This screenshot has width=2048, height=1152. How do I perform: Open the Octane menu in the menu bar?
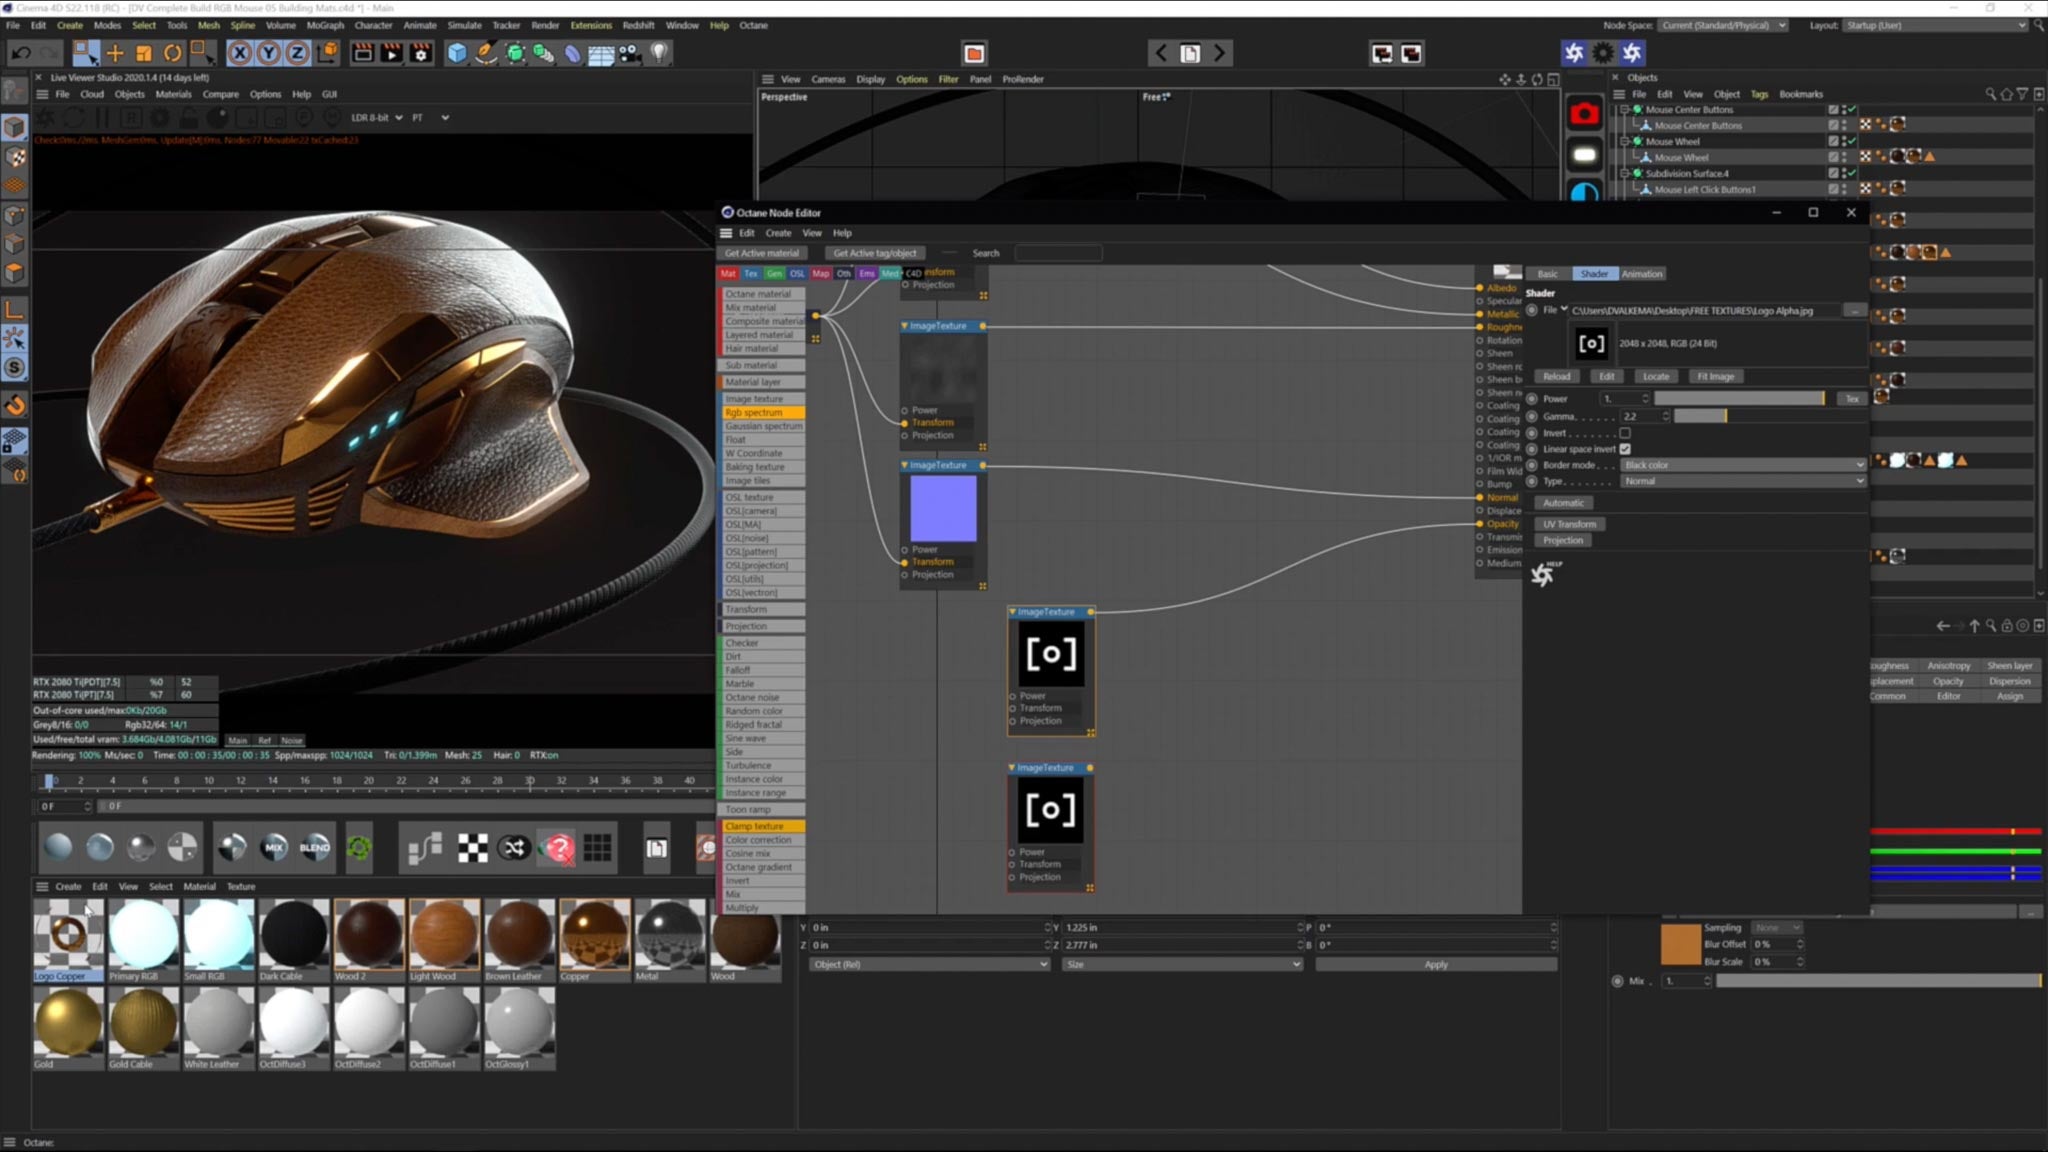coord(753,25)
